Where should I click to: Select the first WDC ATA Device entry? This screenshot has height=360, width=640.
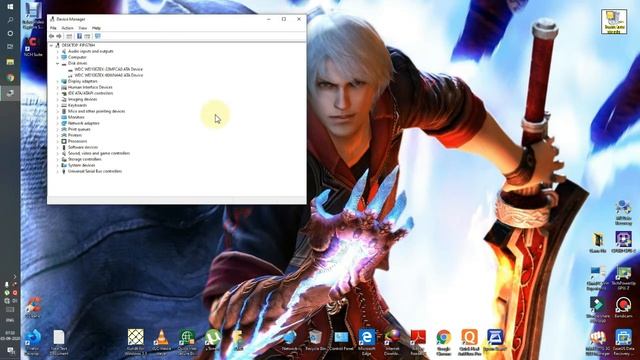click(109, 69)
